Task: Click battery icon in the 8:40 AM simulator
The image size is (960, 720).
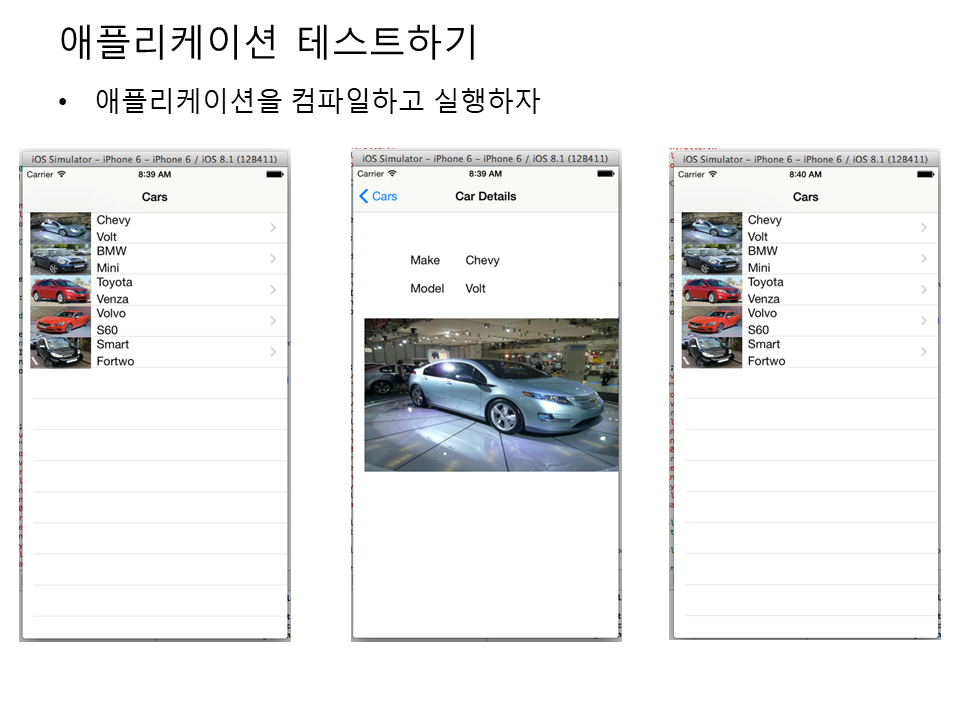Action: coord(926,175)
